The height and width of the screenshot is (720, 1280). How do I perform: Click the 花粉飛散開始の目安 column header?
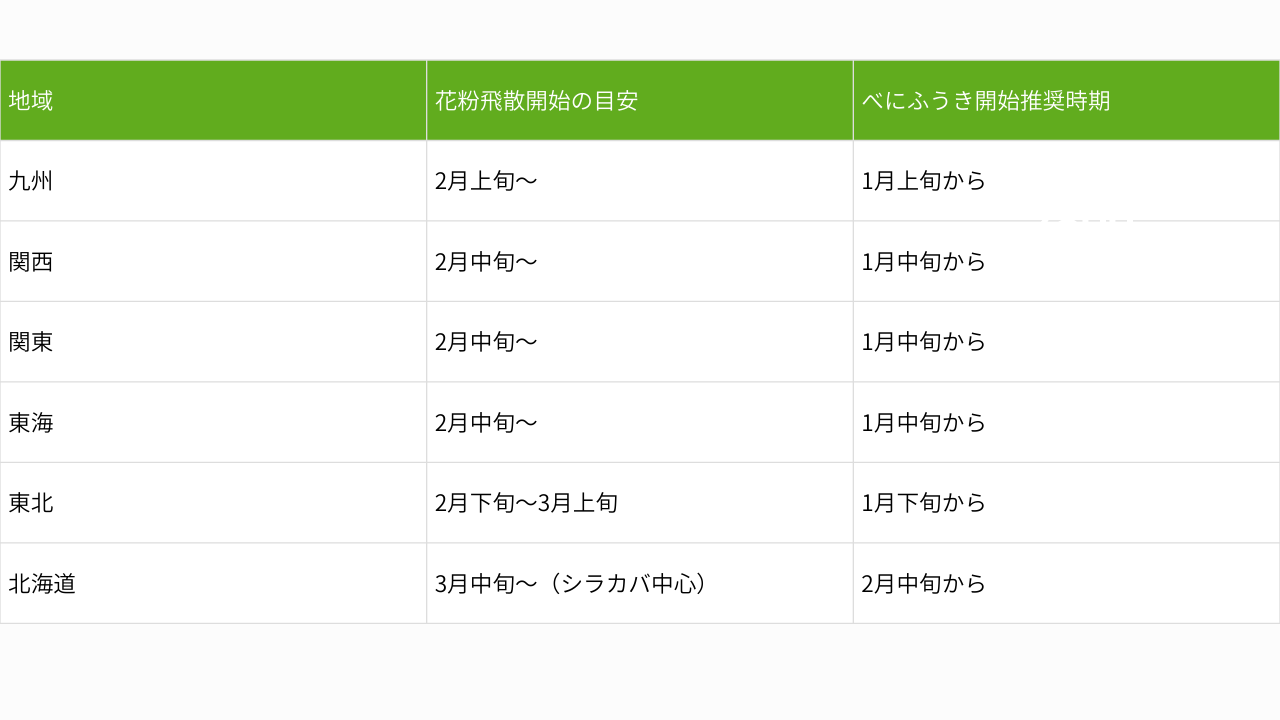click(x=536, y=101)
